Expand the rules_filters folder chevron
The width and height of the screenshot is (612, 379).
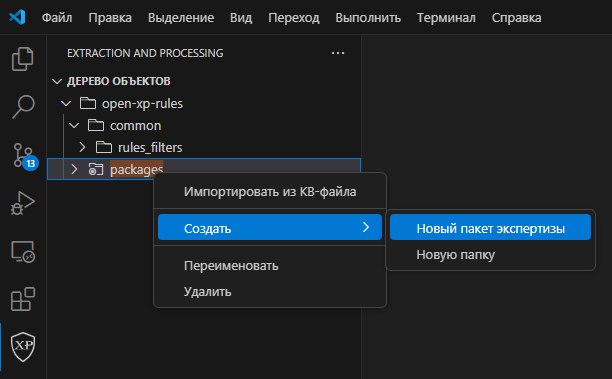point(82,147)
